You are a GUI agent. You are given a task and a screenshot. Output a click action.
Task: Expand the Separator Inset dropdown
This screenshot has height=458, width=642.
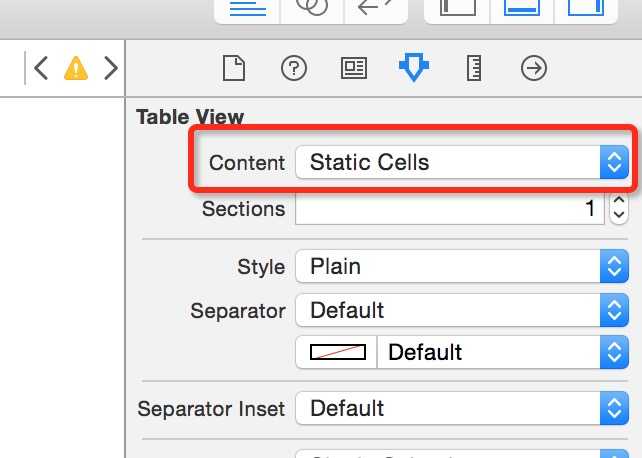point(461,408)
